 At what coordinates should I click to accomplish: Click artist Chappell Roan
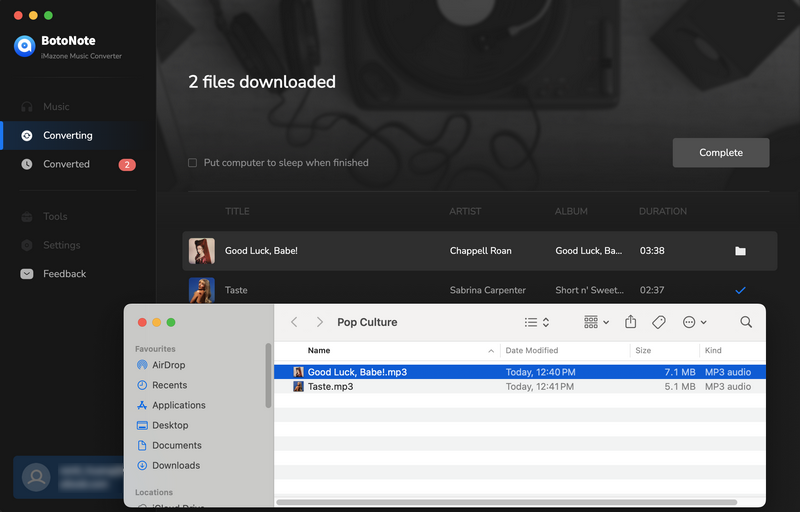pos(481,251)
